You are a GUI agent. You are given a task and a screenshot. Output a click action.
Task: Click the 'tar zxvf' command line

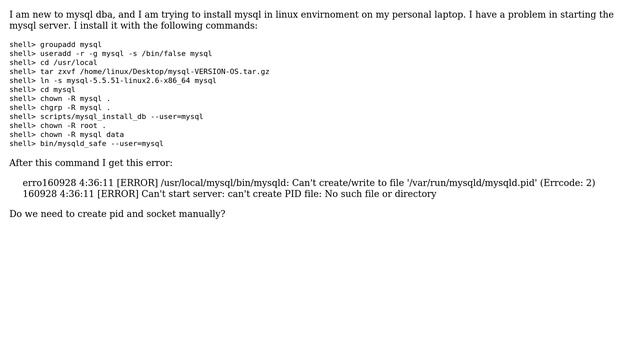coord(139,71)
